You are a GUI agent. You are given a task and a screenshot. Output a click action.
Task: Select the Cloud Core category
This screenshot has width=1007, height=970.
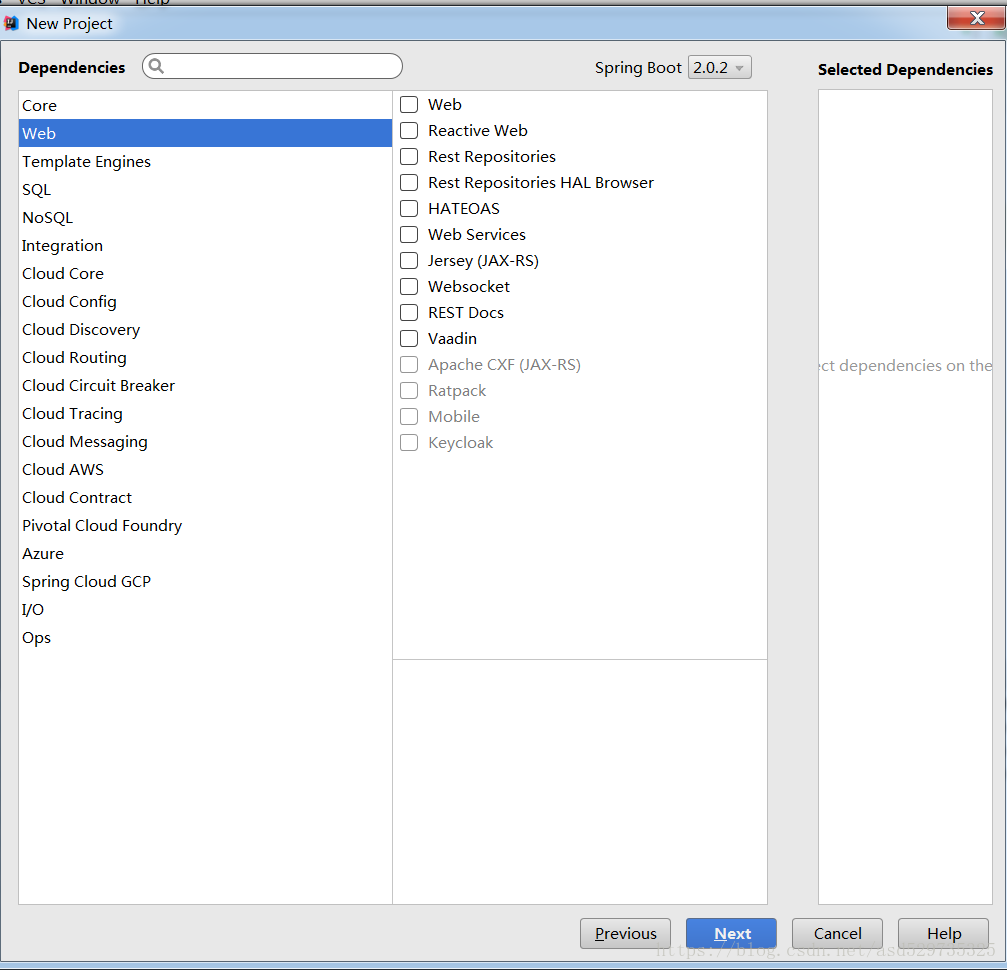tap(205, 273)
